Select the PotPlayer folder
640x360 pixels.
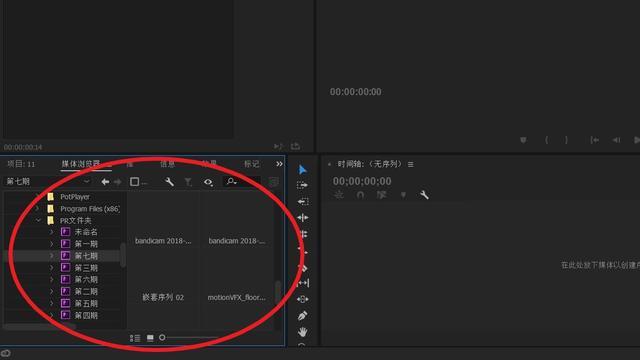pos(75,197)
